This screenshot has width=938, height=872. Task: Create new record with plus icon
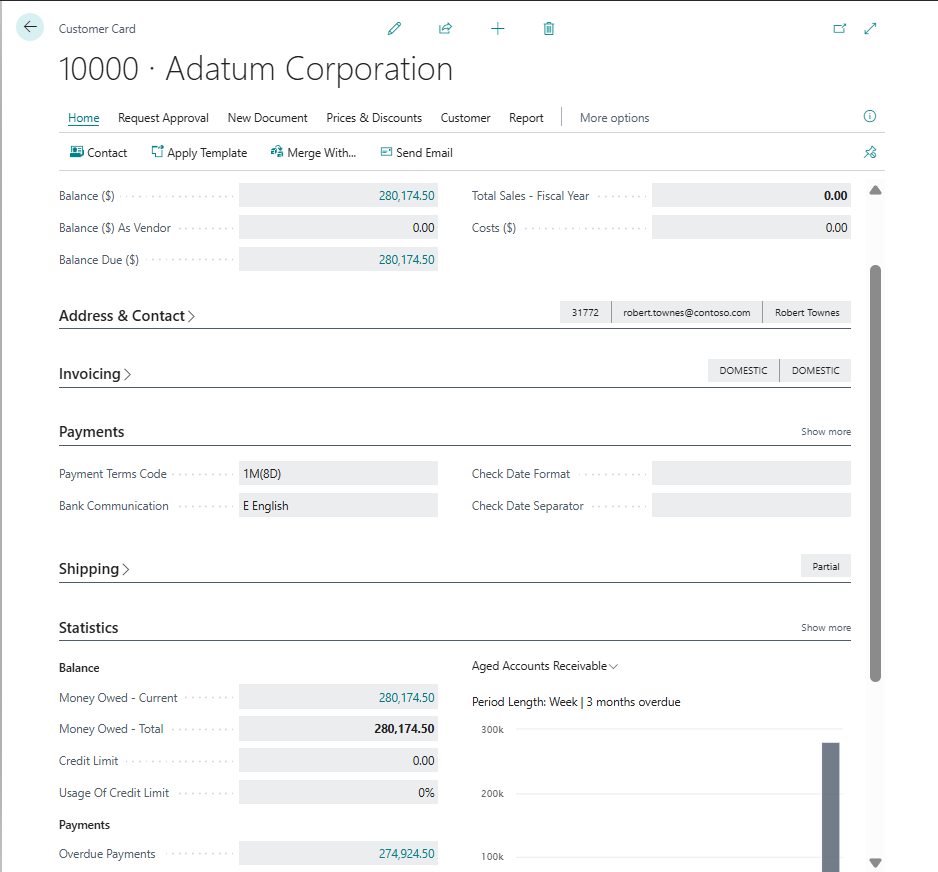[498, 28]
